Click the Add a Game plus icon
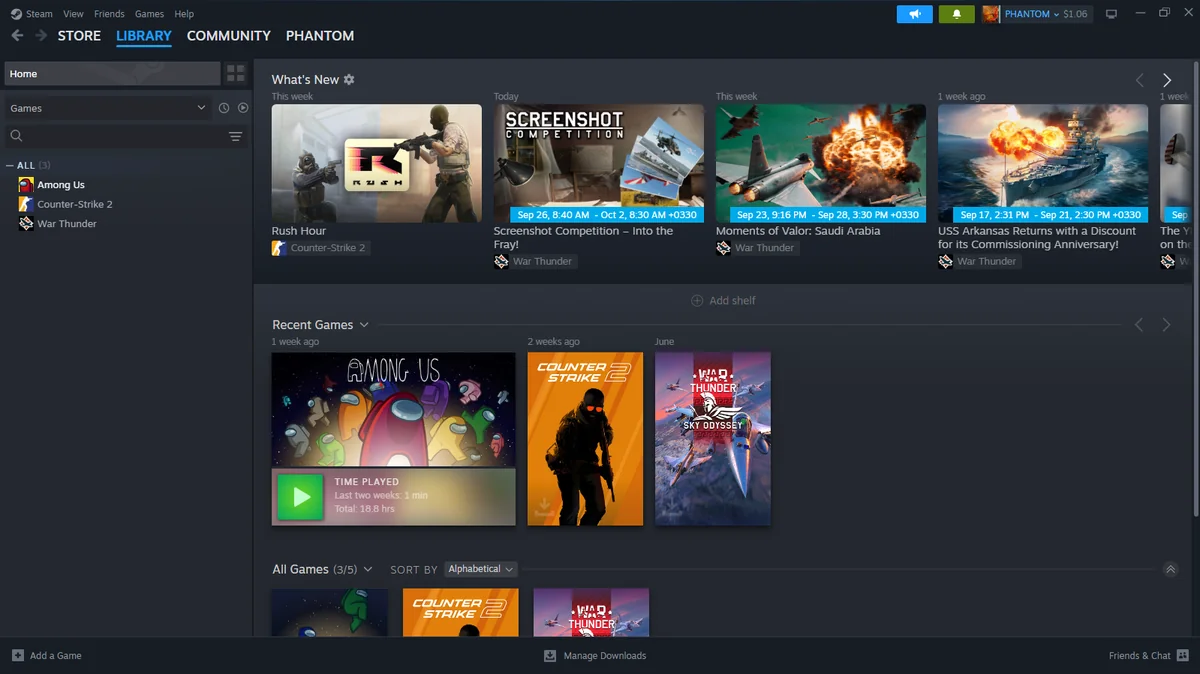Viewport: 1200px width, 674px height. 18,655
